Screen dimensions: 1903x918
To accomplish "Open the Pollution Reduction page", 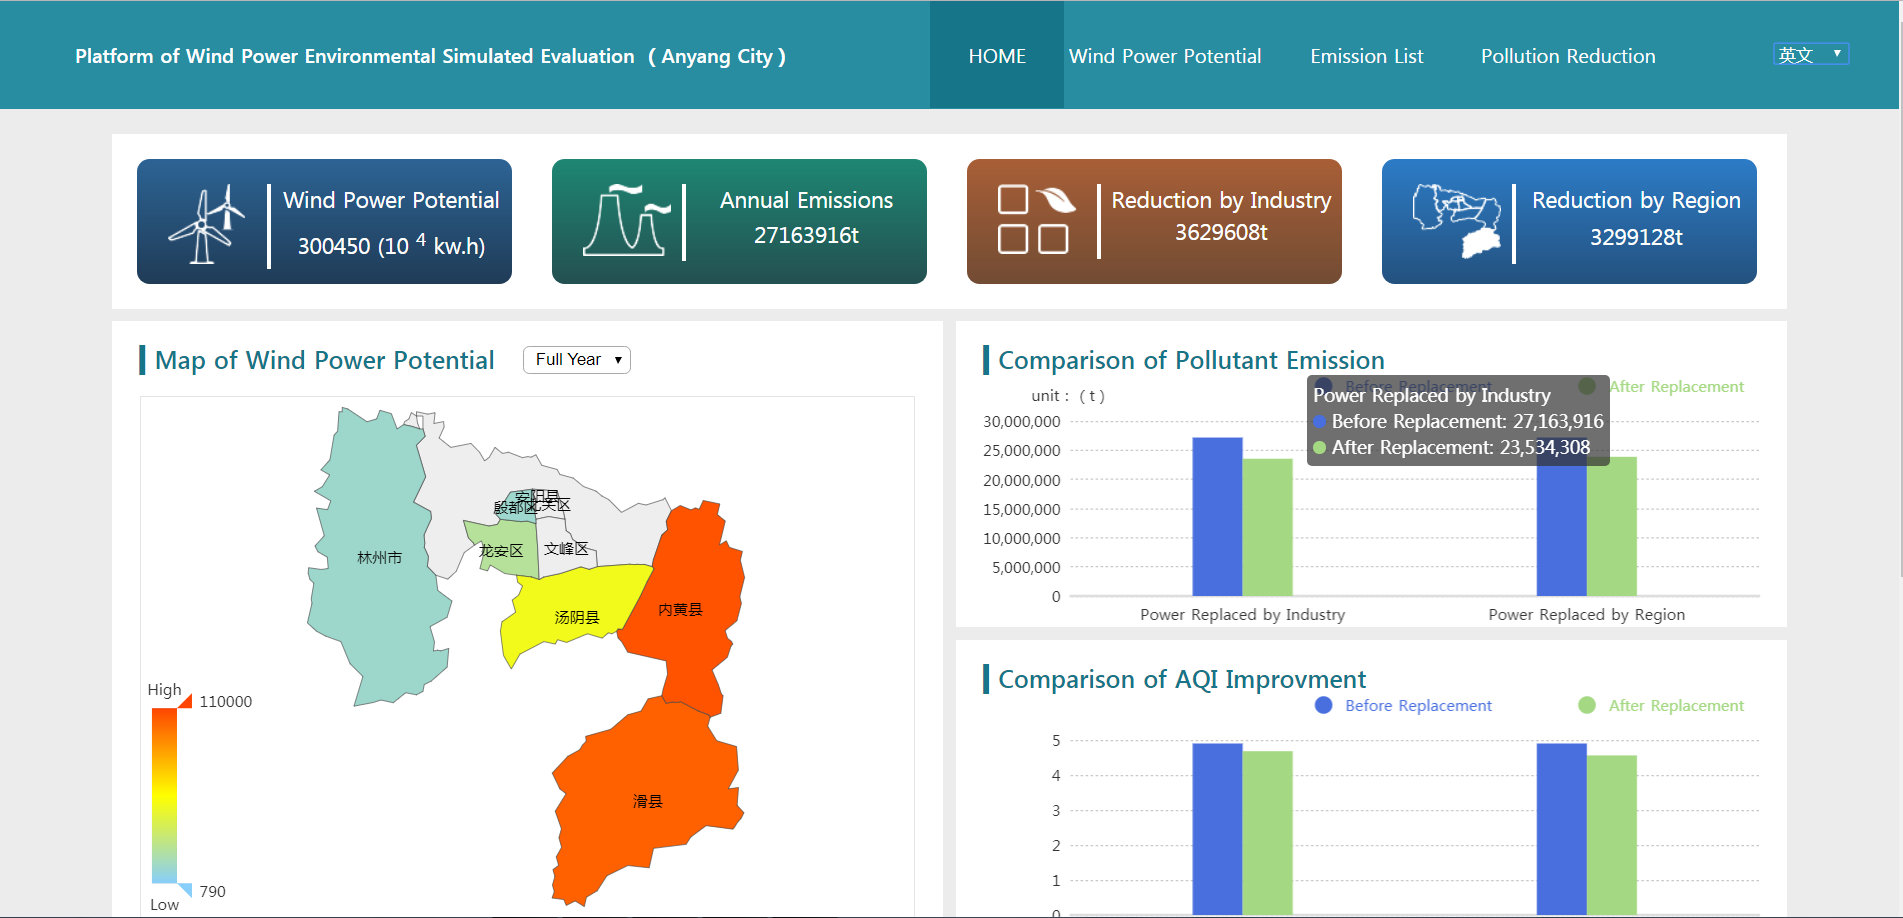I will point(1568,56).
